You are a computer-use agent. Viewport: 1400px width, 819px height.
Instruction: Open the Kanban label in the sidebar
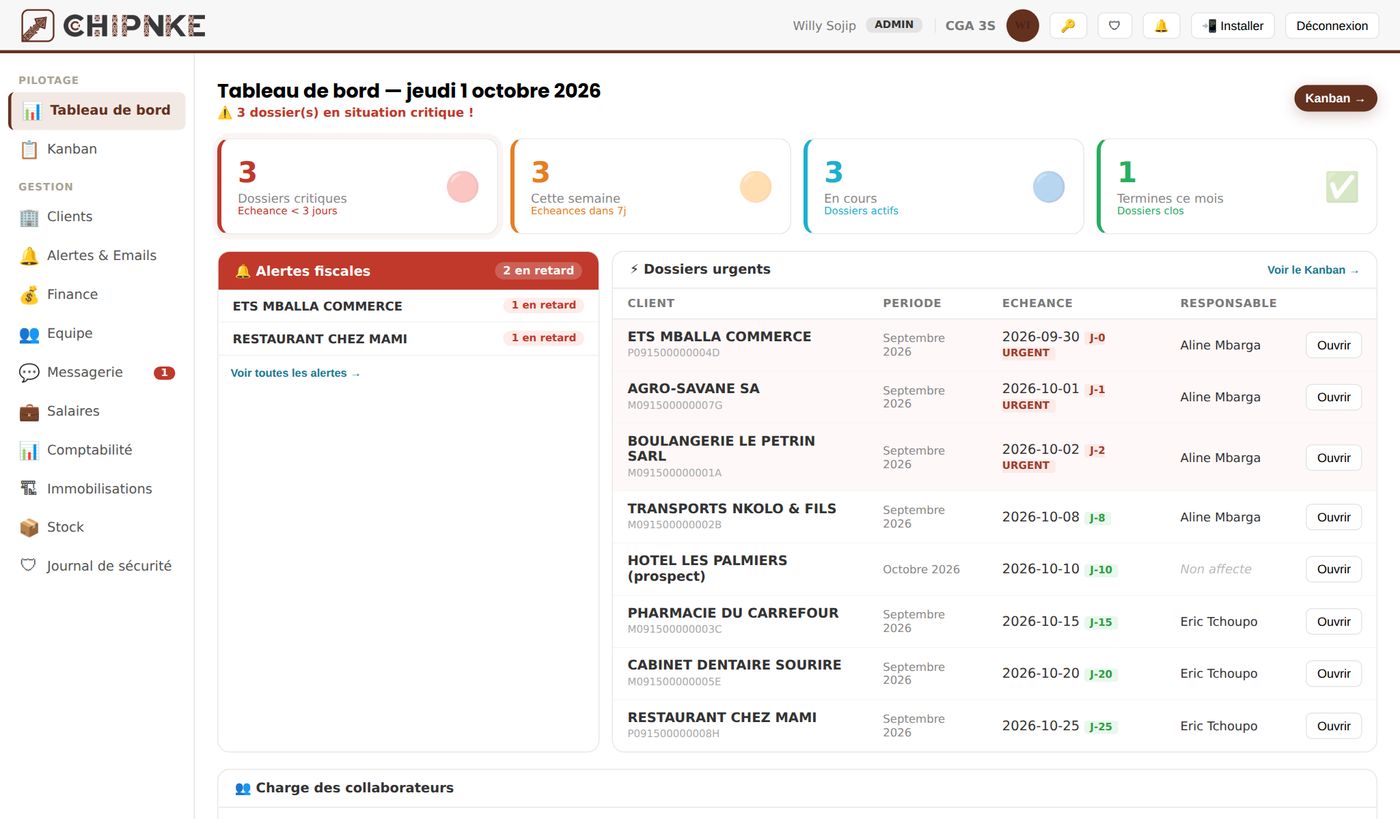pyautogui.click(x=72, y=149)
